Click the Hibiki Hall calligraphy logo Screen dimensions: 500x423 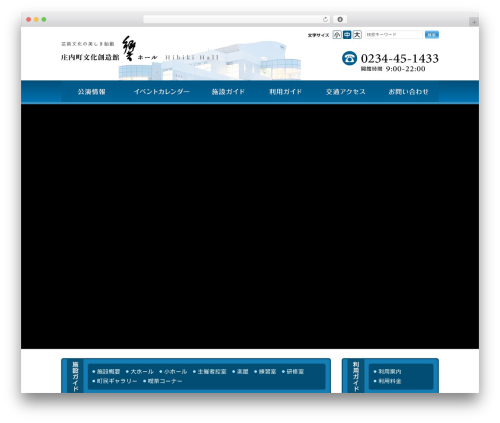(x=129, y=49)
